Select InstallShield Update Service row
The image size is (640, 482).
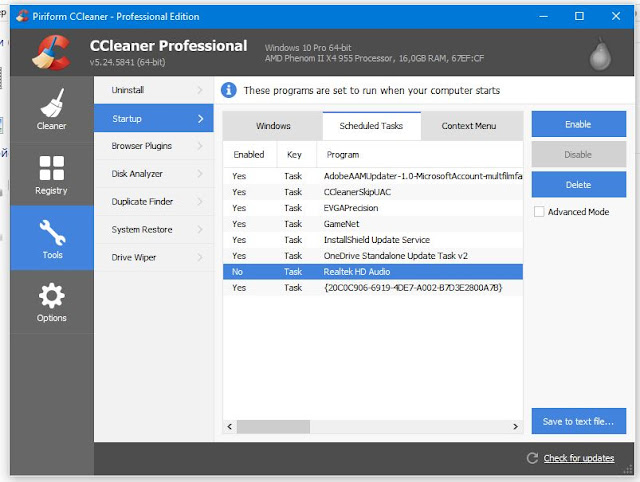(x=373, y=240)
